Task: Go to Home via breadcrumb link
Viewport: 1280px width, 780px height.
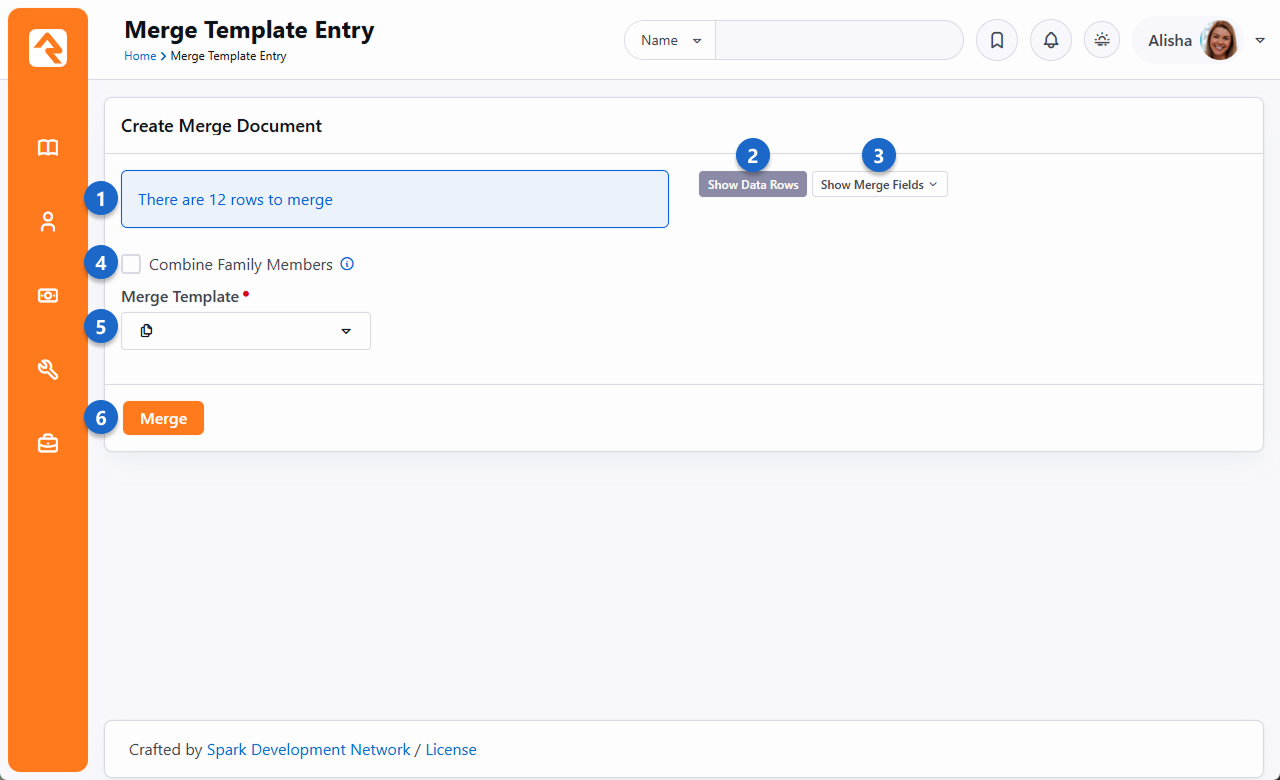Action: (139, 57)
